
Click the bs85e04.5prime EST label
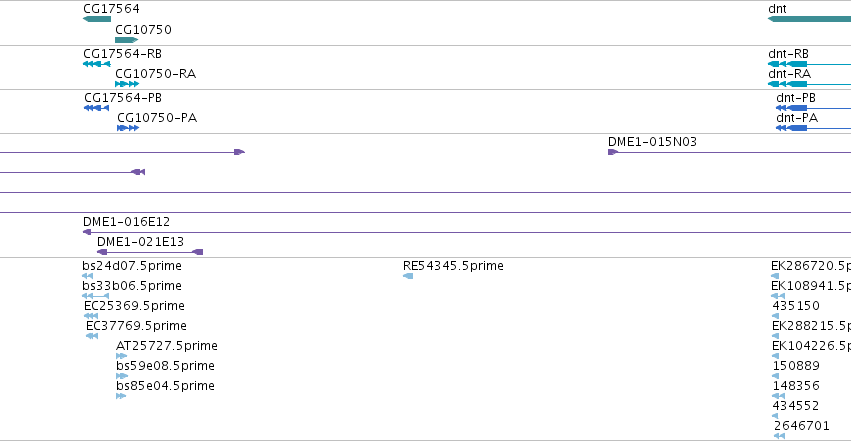[x=165, y=386]
